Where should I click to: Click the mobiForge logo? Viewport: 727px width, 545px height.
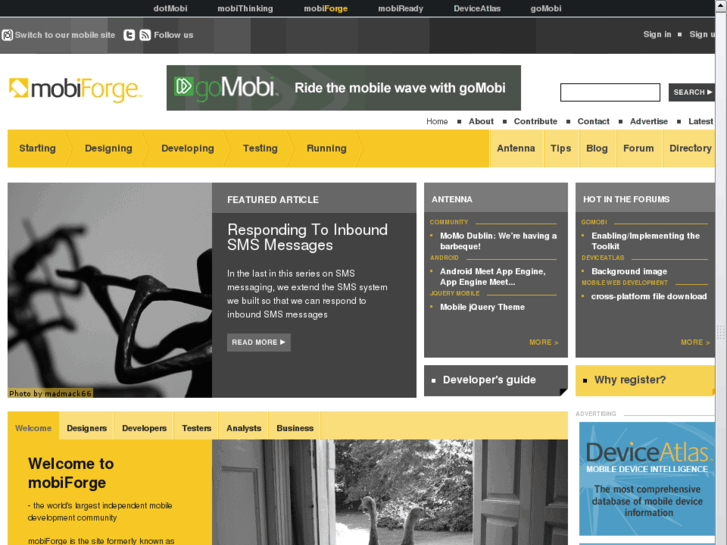(76, 89)
